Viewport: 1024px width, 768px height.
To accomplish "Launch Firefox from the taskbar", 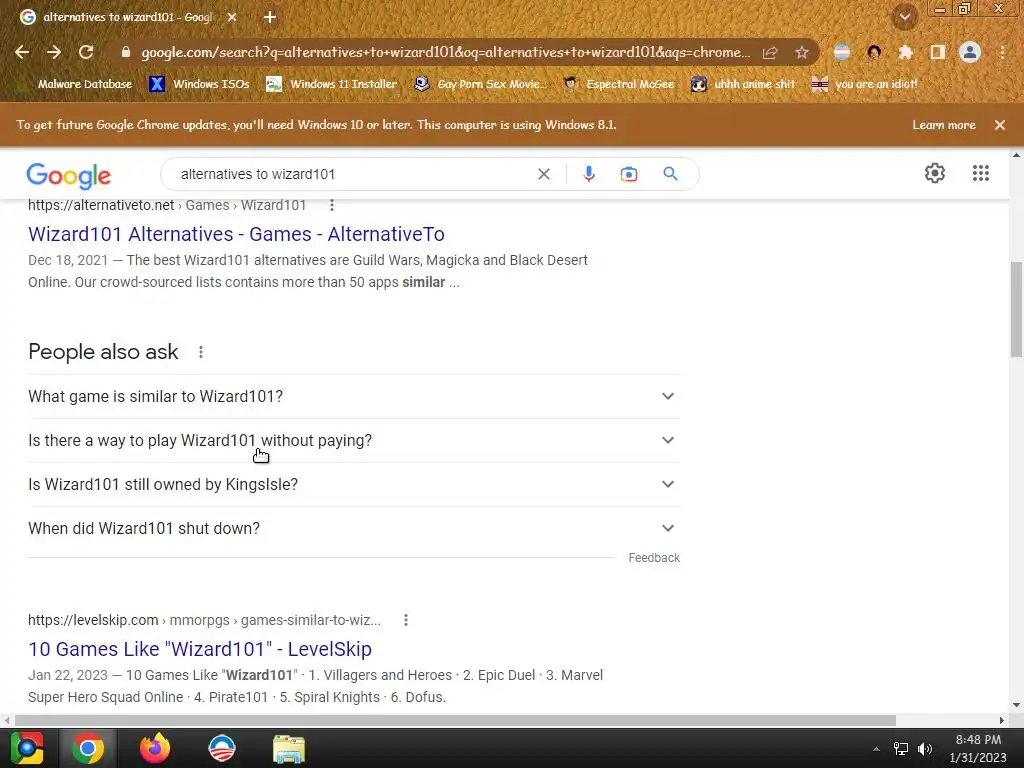I will tap(155, 748).
